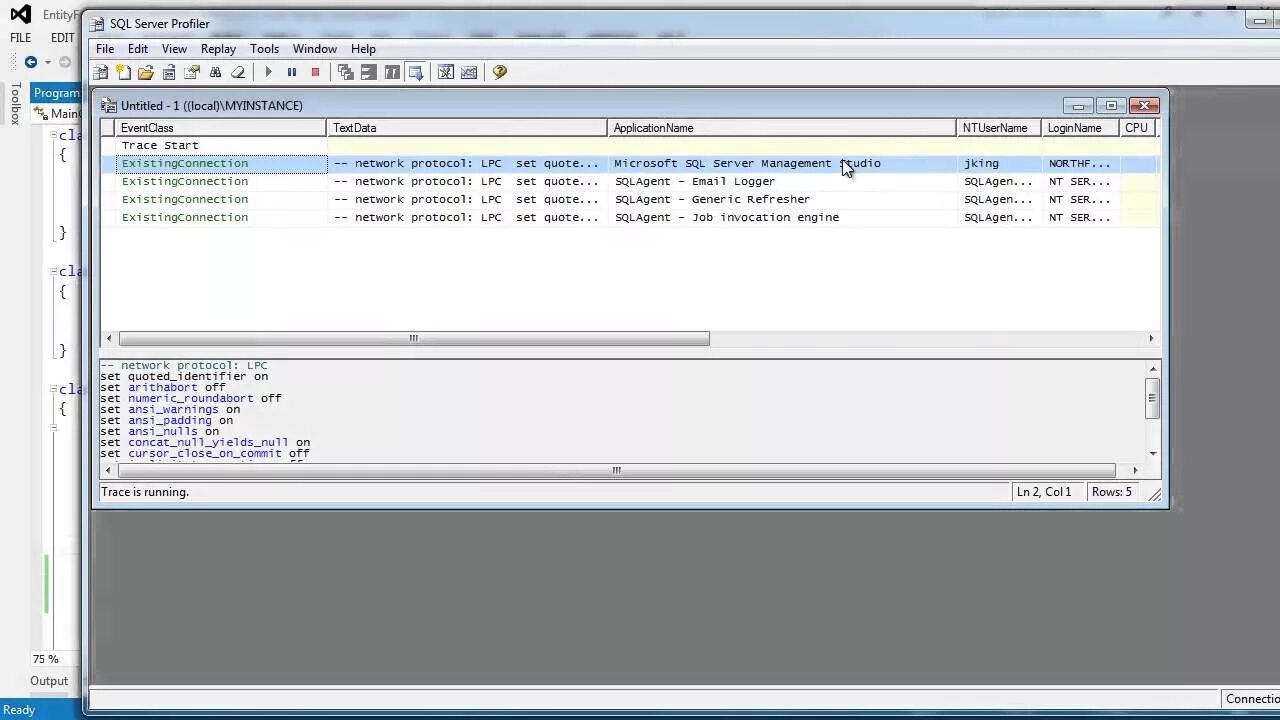Maximize the Untitled - 1 trace child window

pyautogui.click(x=1111, y=105)
